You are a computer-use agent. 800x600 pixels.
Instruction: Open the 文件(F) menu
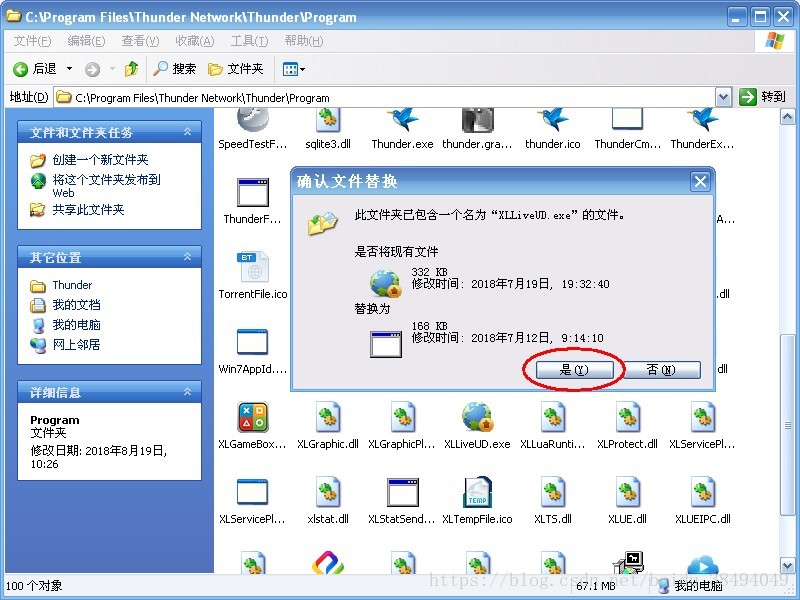point(32,41)
